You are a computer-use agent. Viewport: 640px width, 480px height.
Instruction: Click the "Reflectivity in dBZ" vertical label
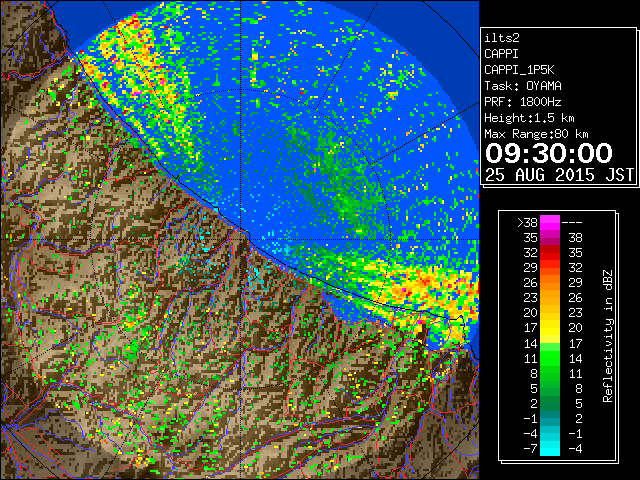coord(608,336)
